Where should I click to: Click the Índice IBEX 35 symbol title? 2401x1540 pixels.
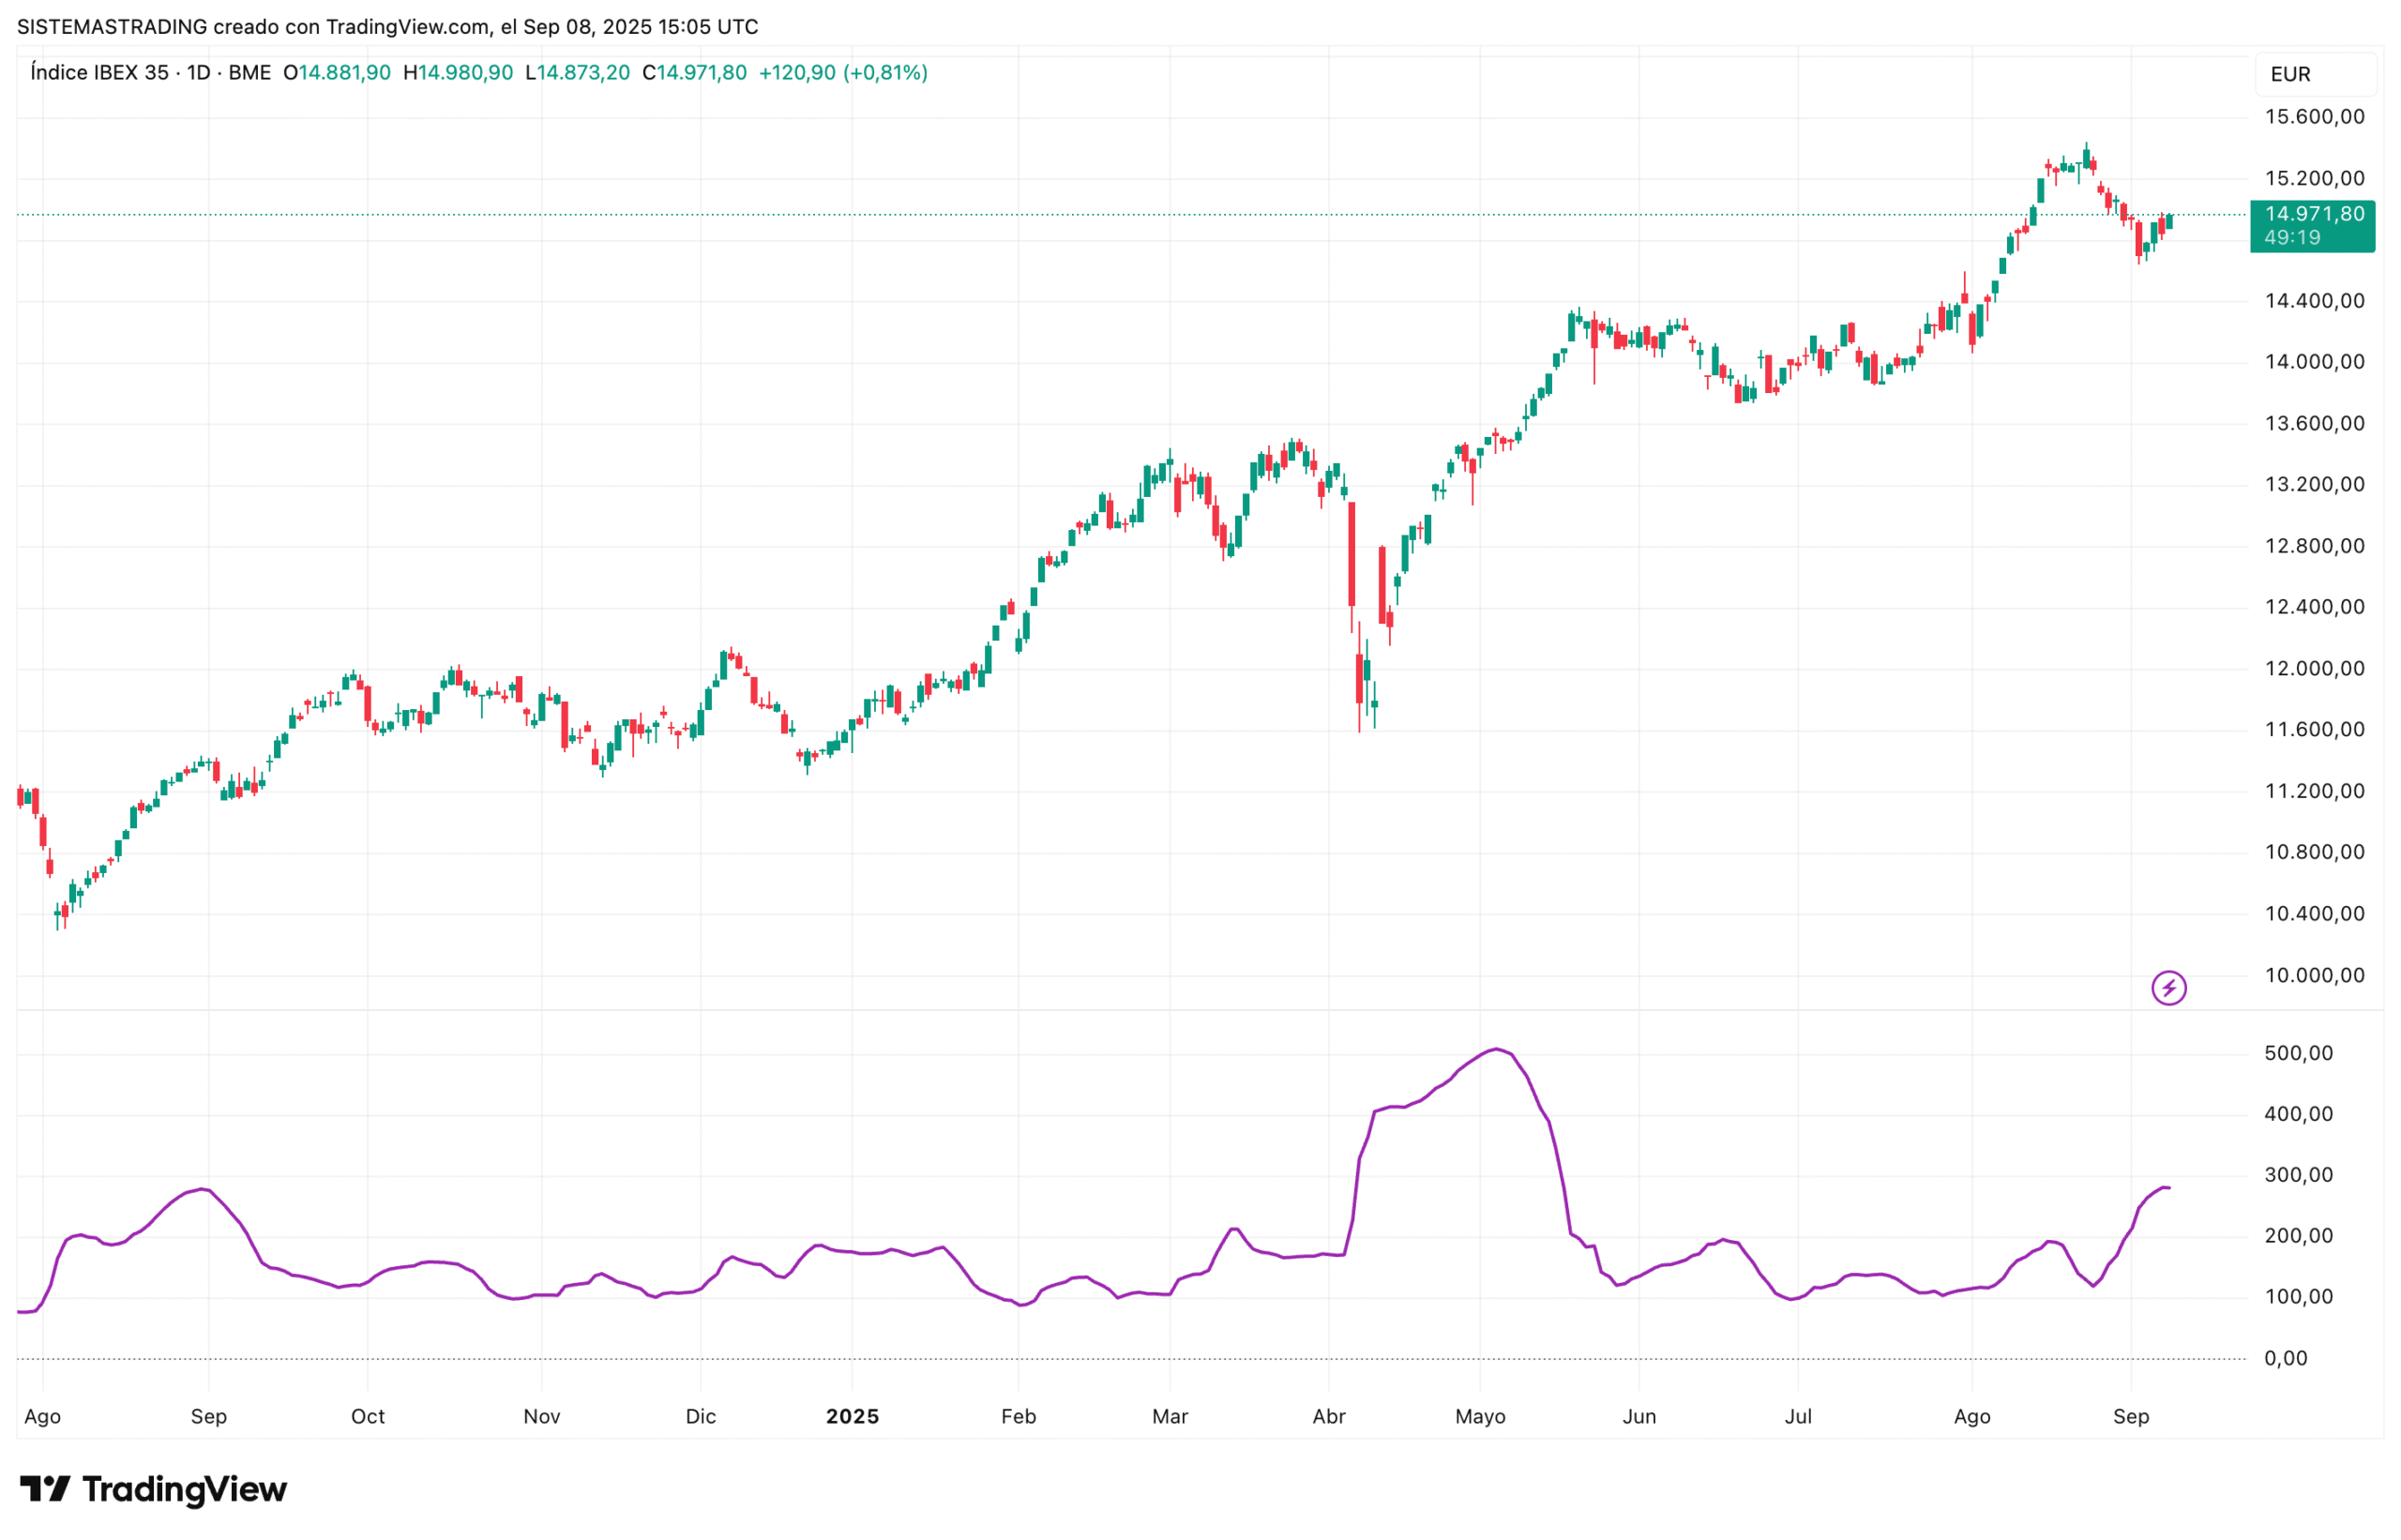coord(99,73)
